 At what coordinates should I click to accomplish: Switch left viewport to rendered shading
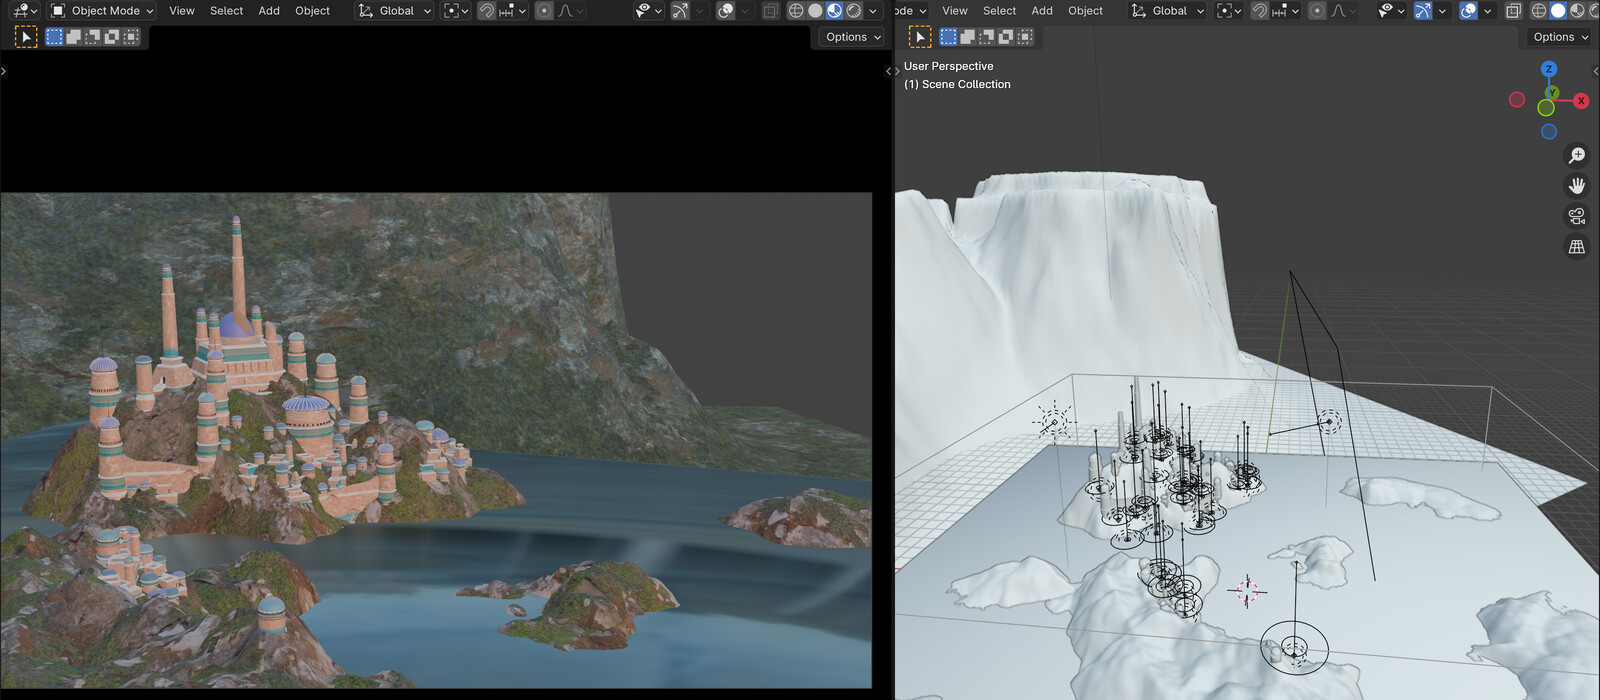click(853, 11)
